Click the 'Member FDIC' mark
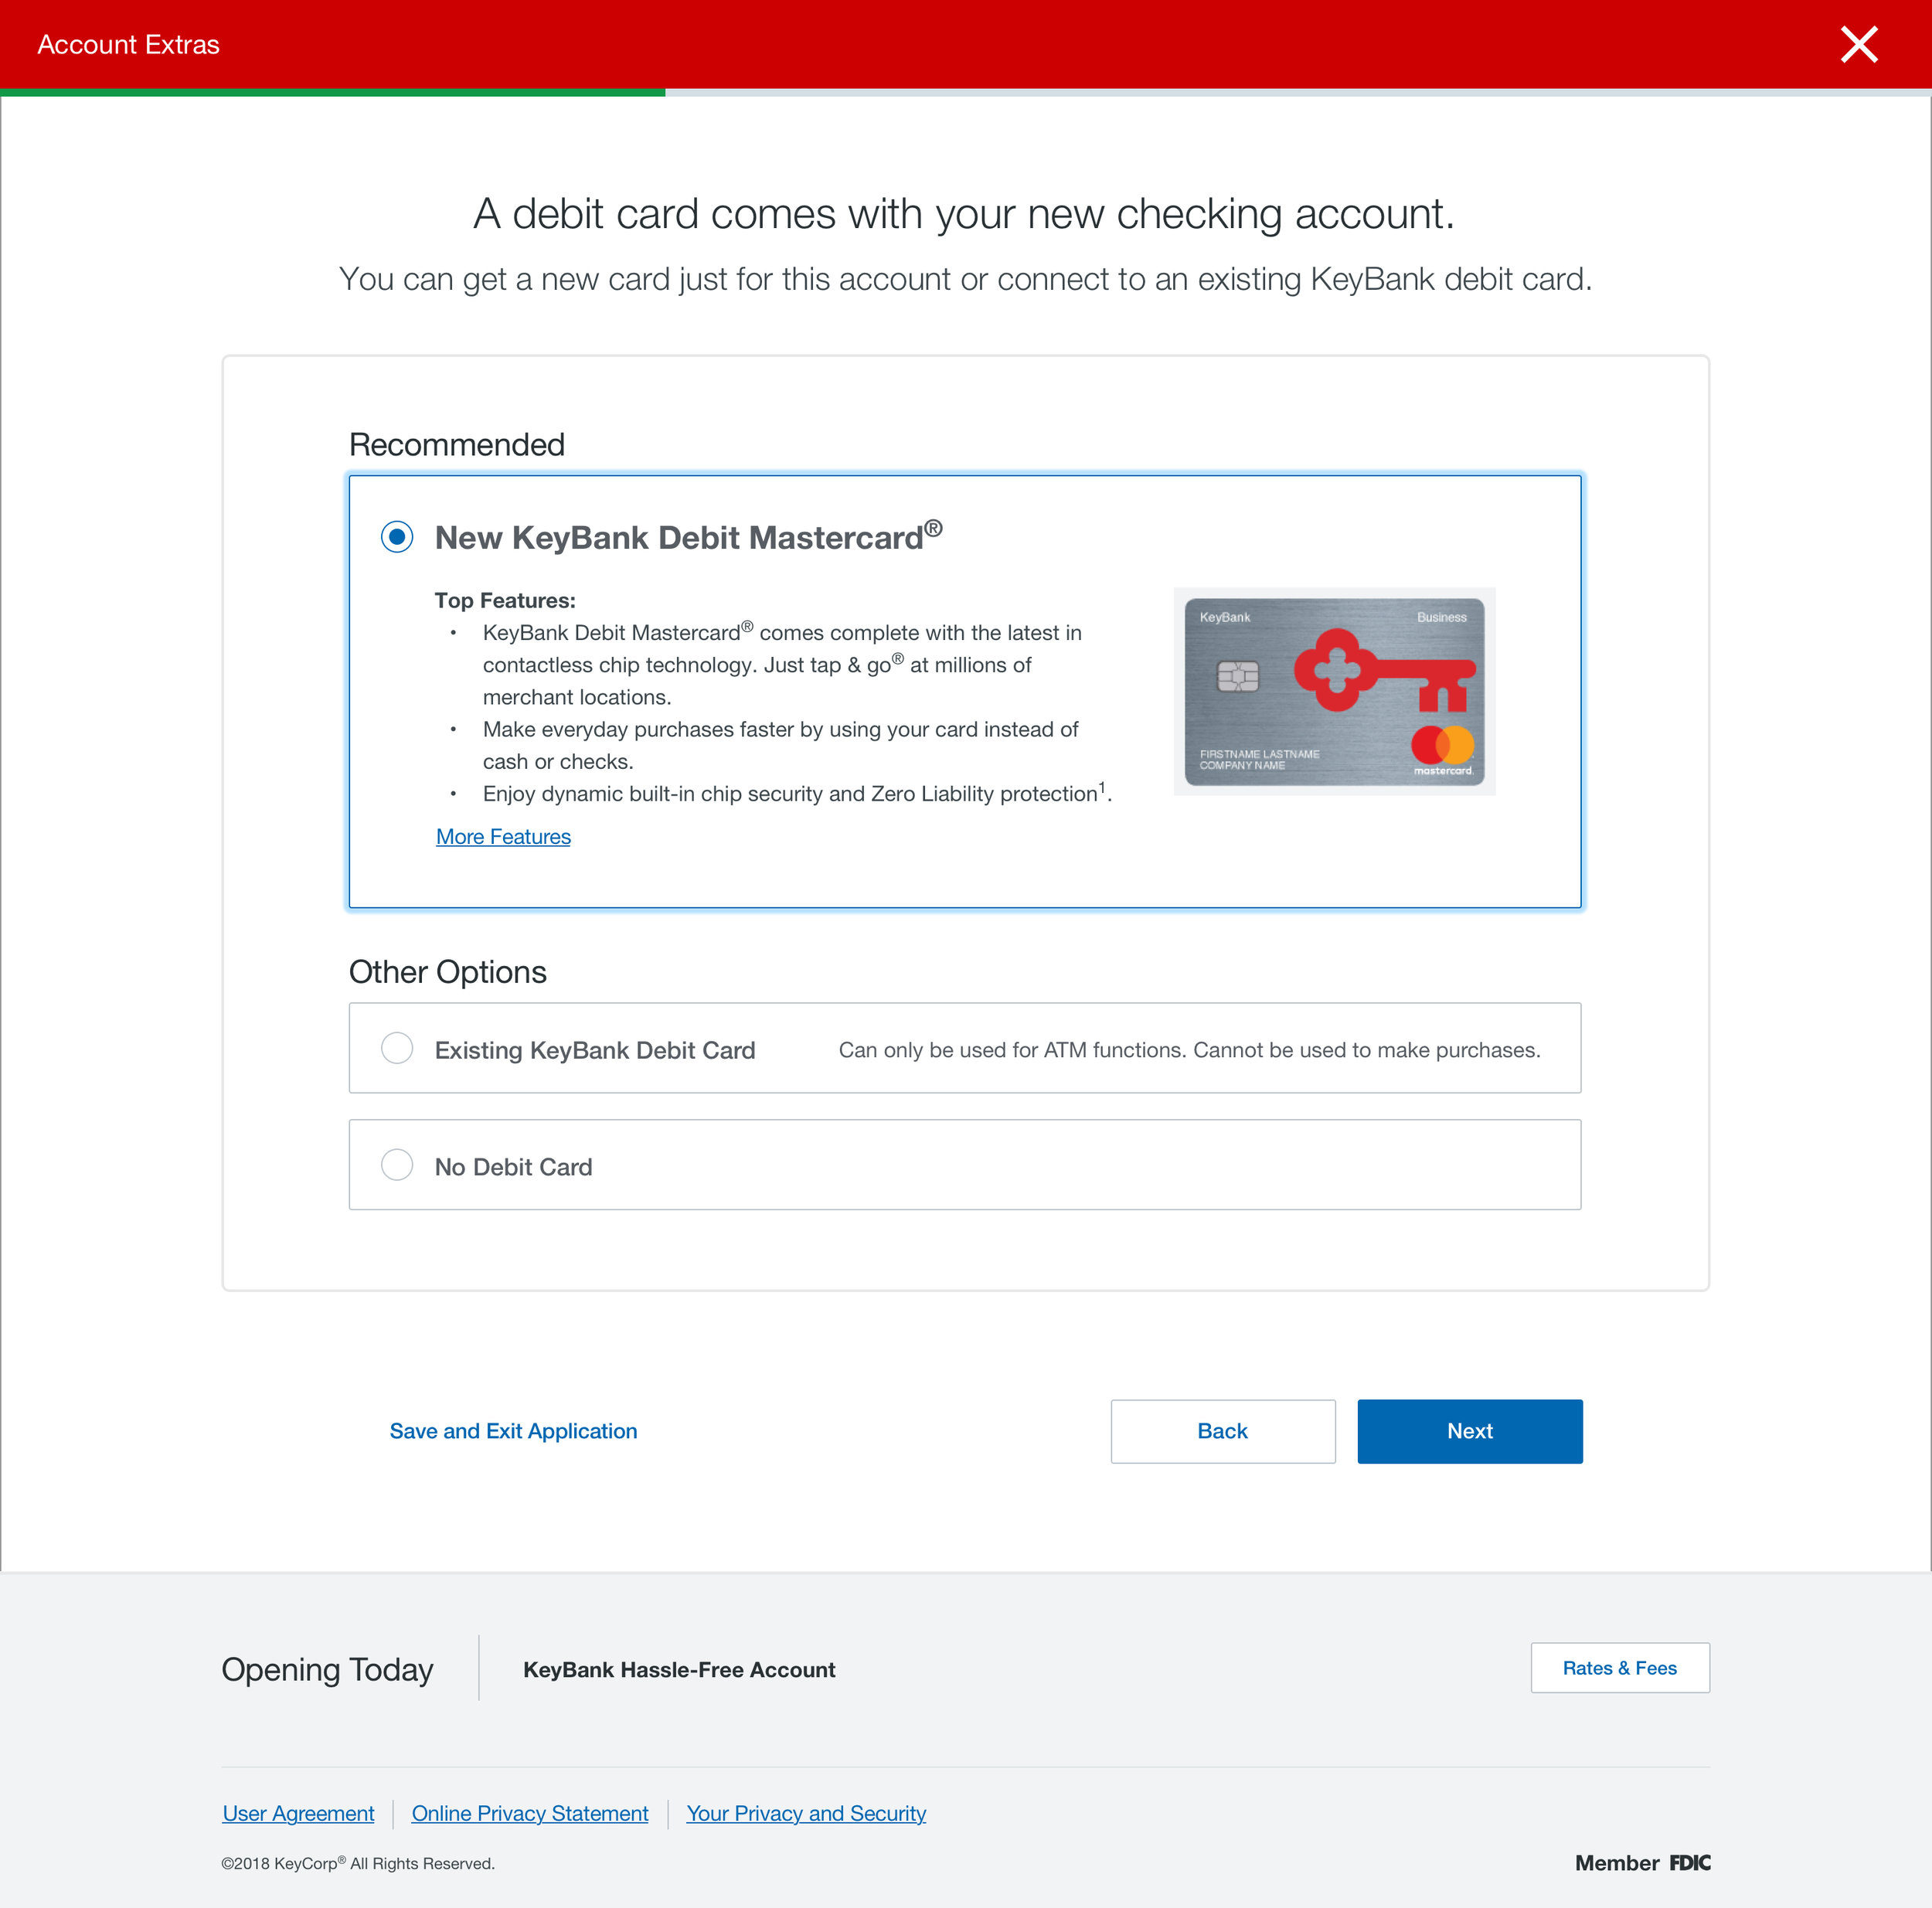The width and height of the screenshot is (1932, 1908). pyautogui.click(x=1642, y=1862)
